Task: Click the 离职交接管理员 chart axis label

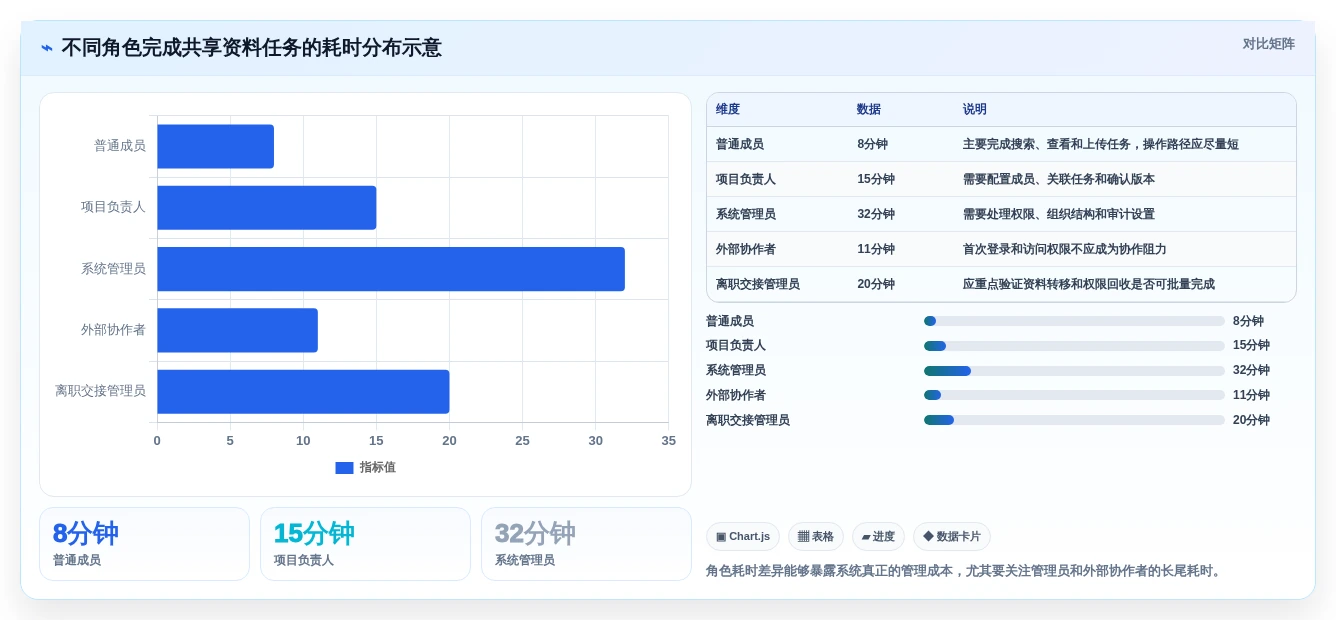Action: pos(100,391)
